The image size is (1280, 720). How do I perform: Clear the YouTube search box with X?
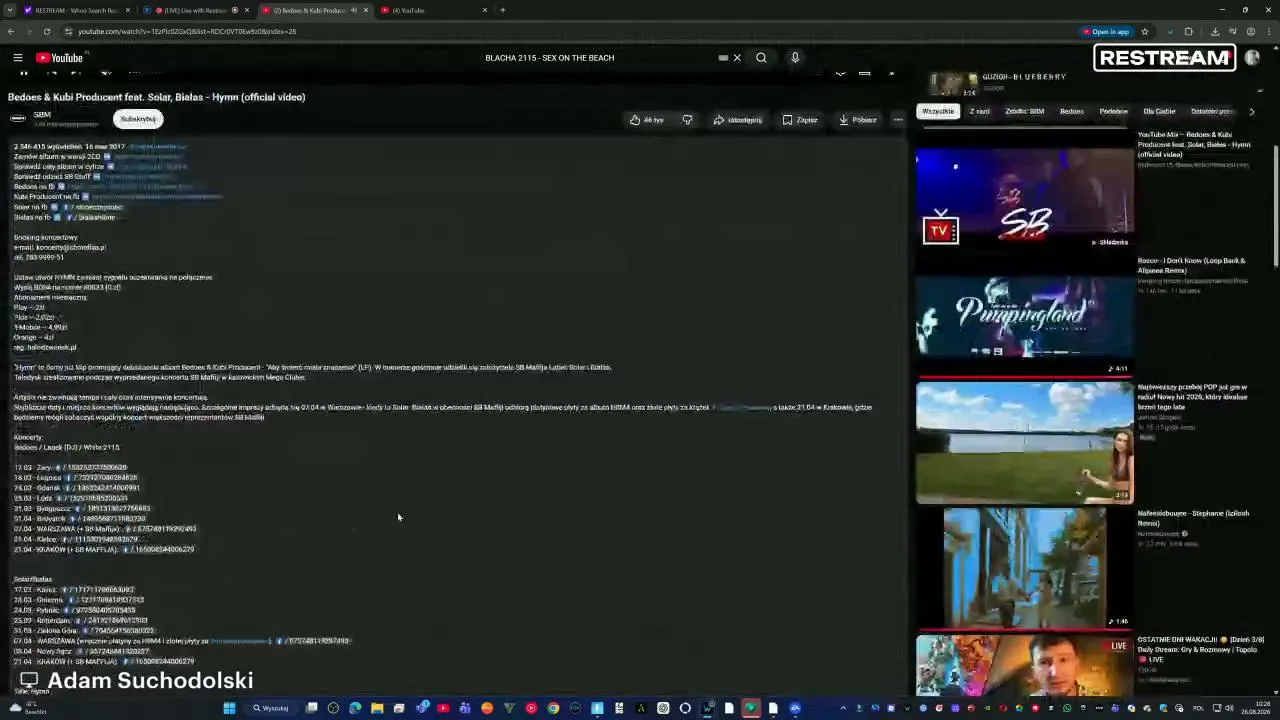(737, 58)
